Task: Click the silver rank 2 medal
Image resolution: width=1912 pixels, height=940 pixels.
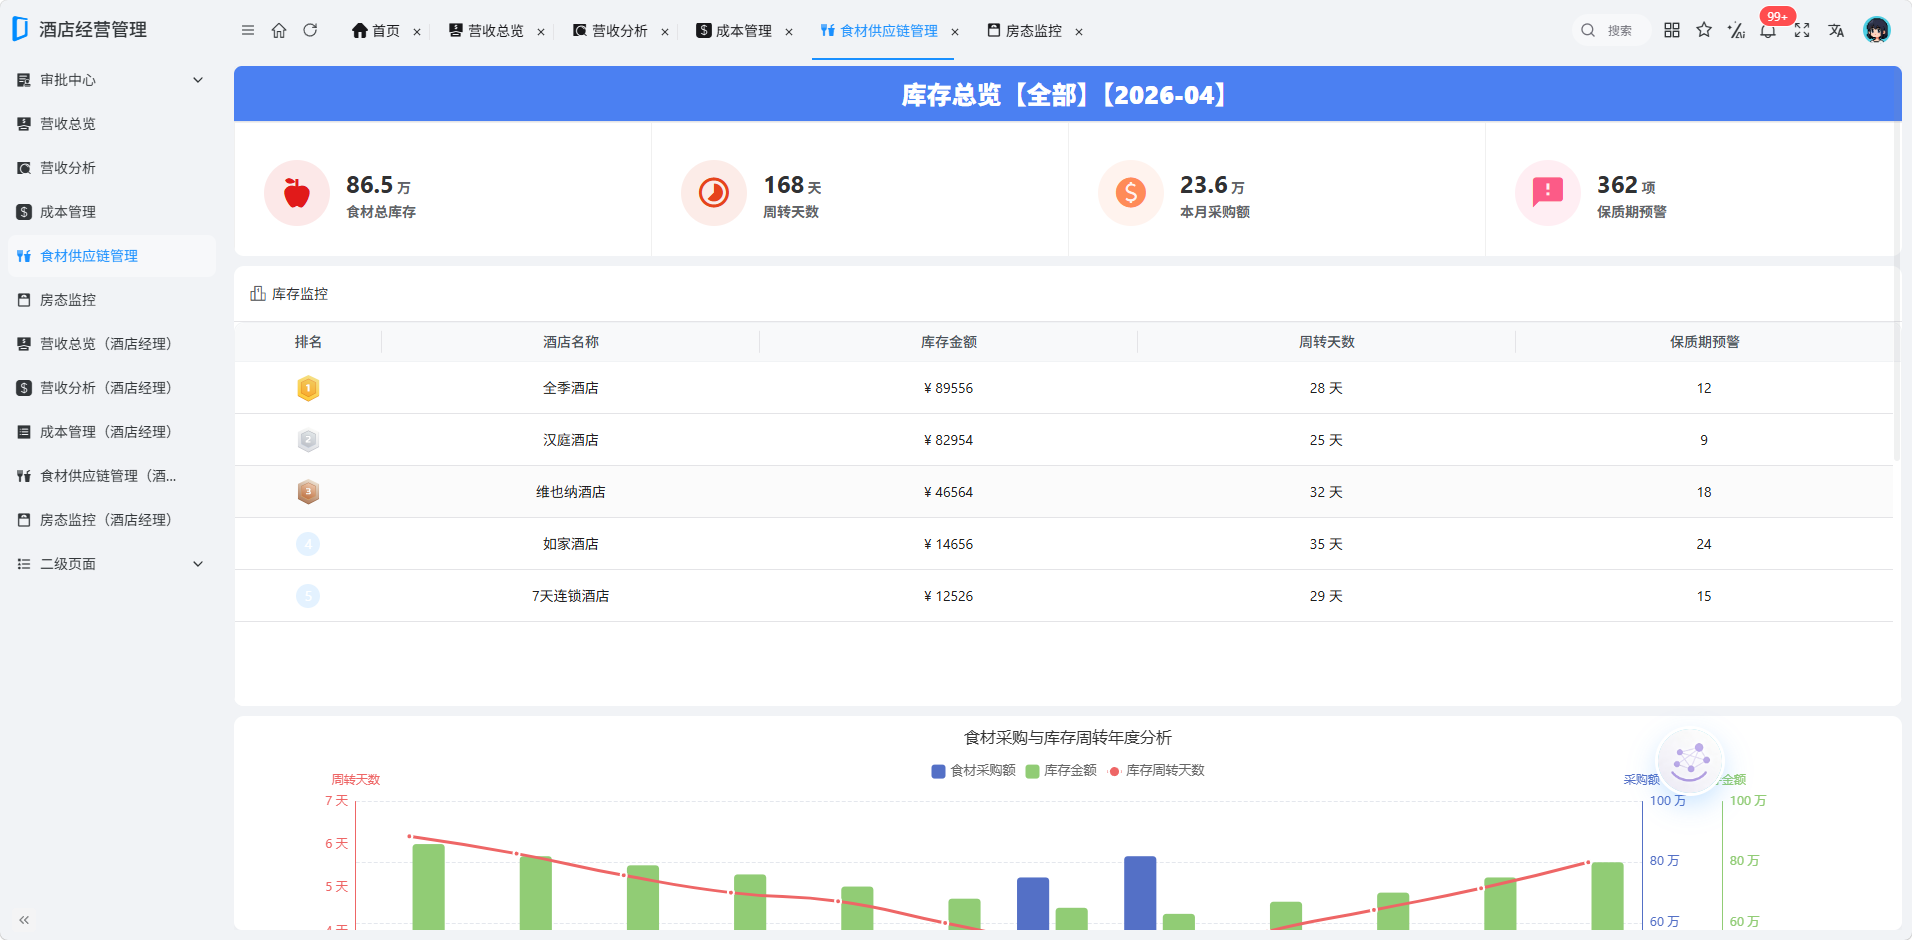Action: 308,440
